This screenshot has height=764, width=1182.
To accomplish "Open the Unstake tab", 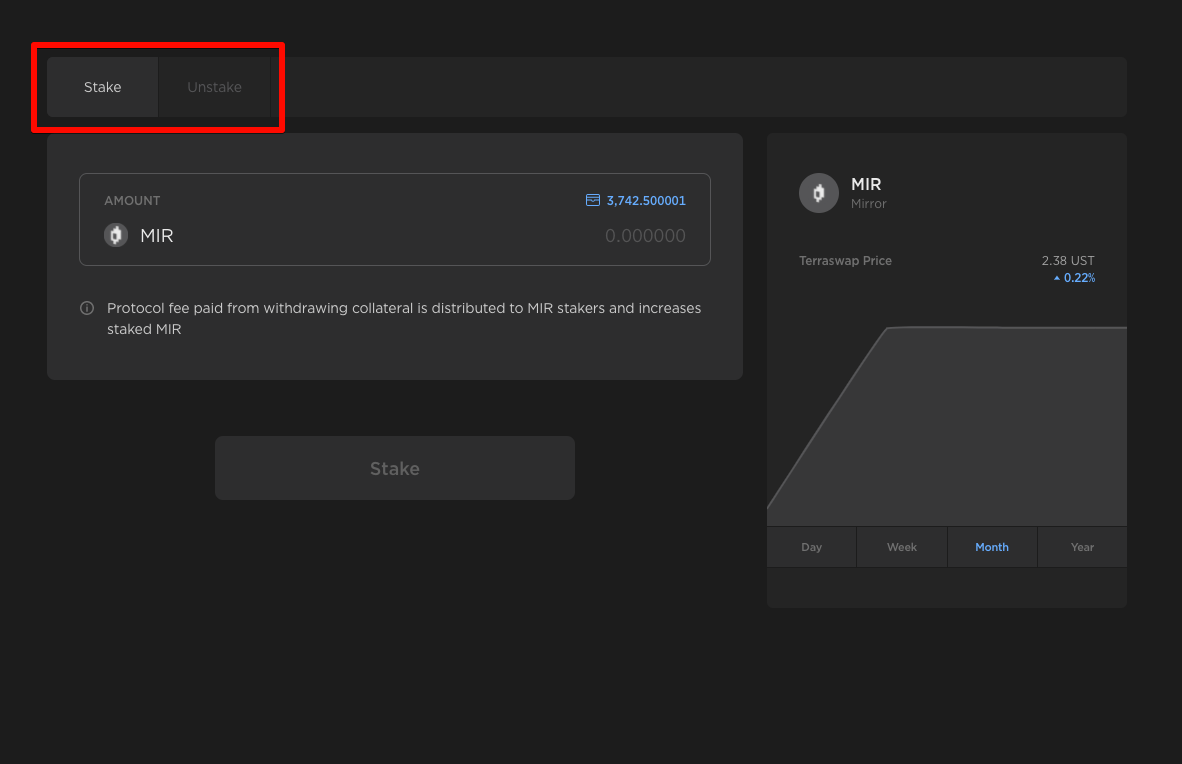I will click(x=214, y=87).
